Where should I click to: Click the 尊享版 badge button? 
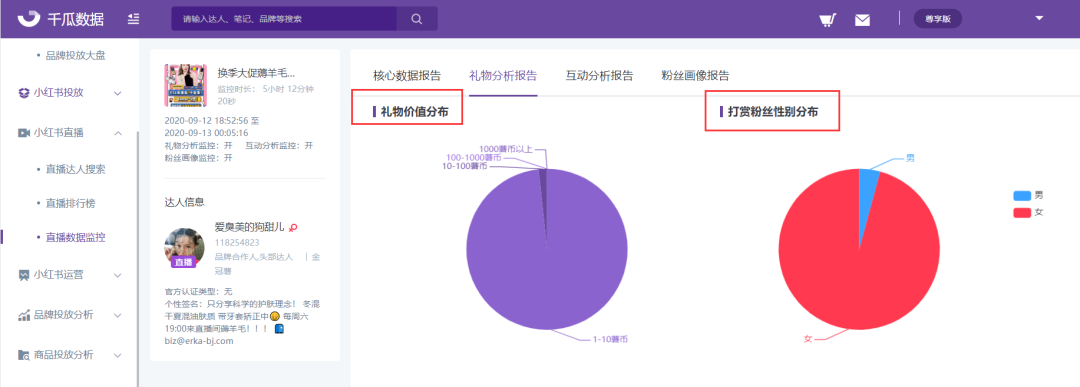[937, 19]
